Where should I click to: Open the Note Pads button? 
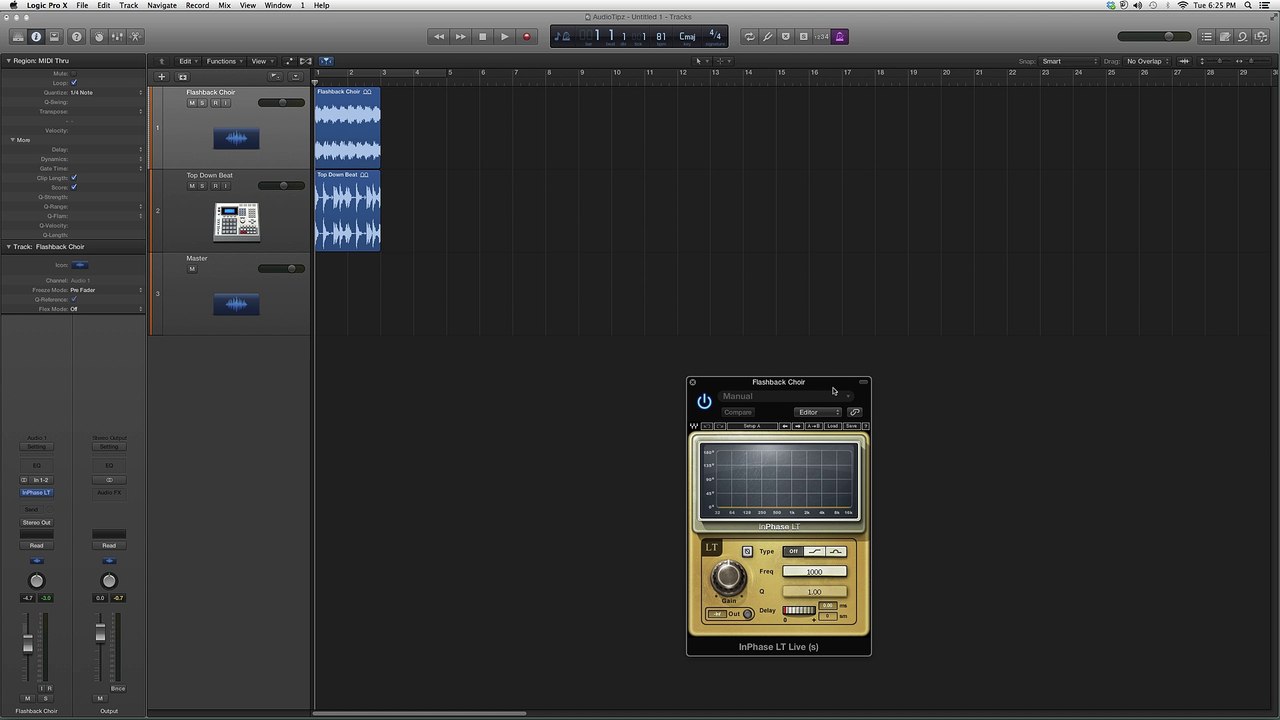(x=1225, y=37)
